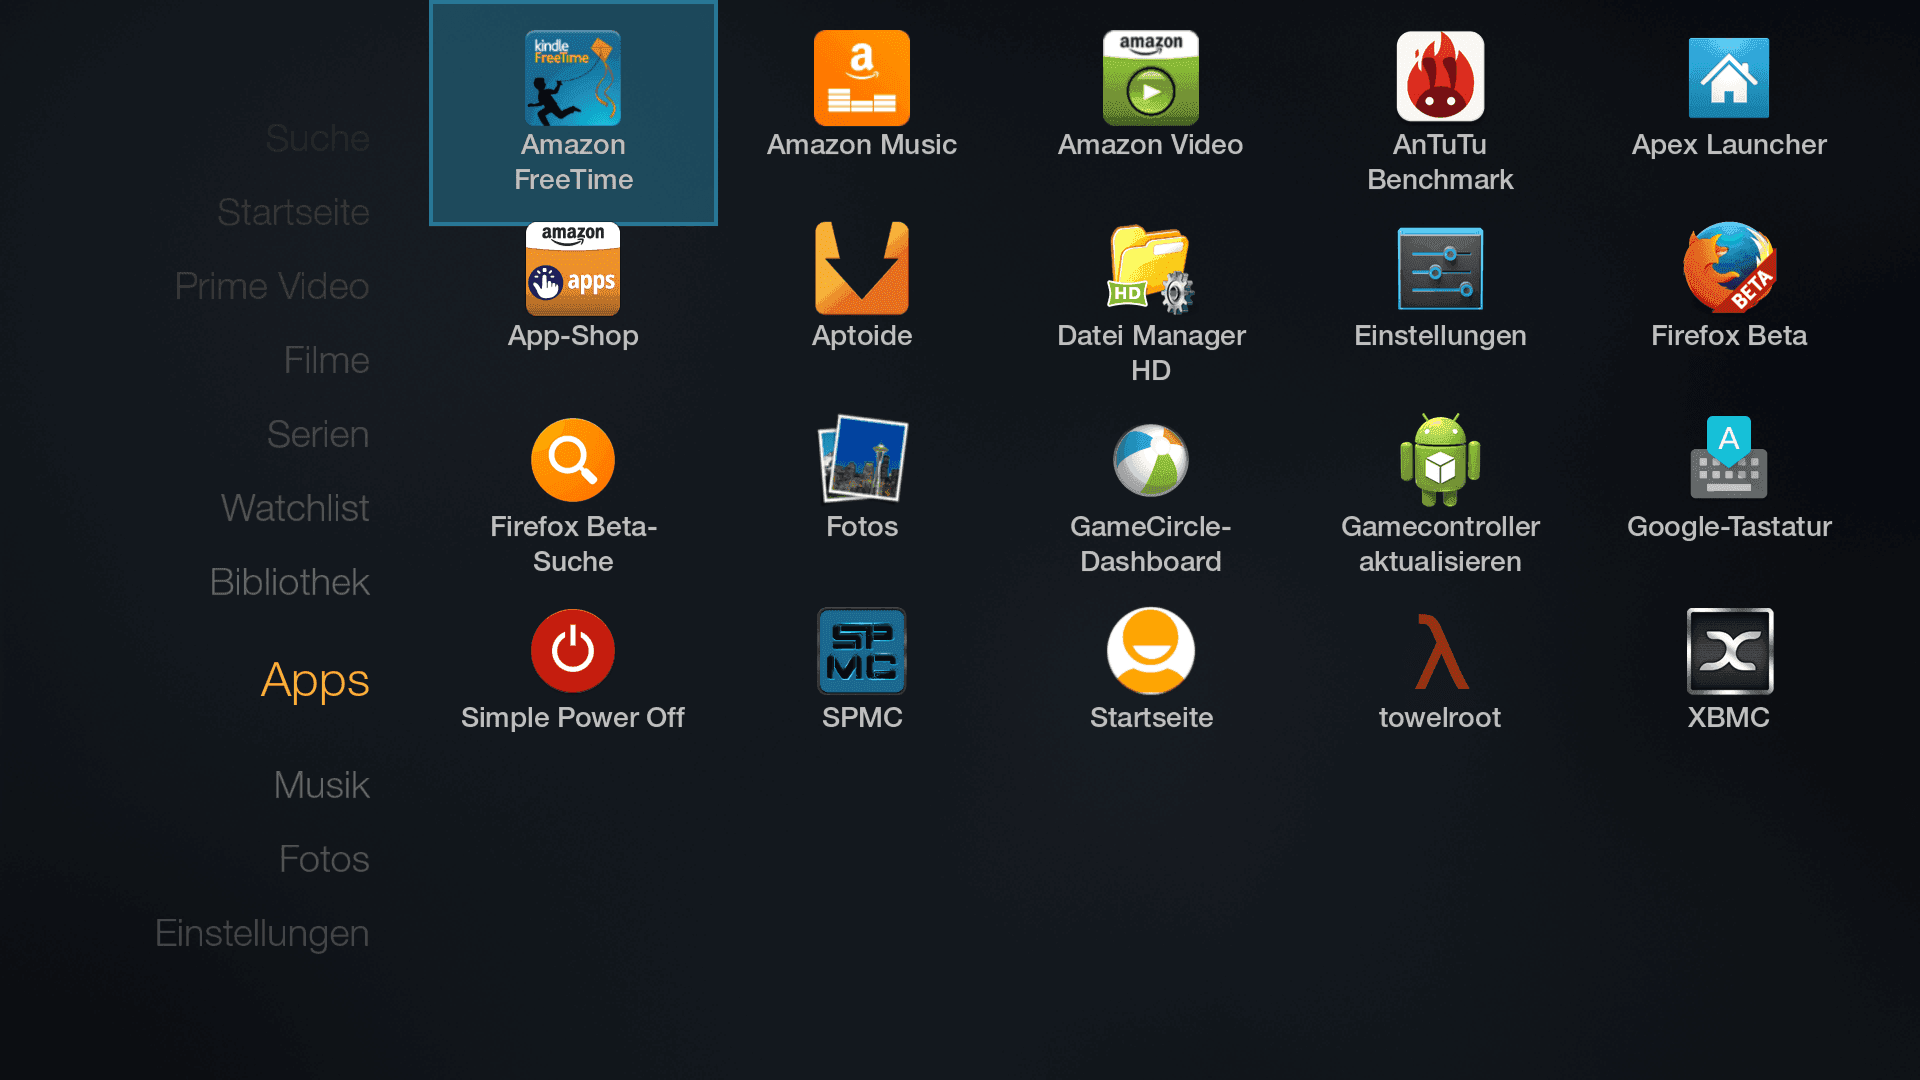Open Apex Launcher

1728,80
